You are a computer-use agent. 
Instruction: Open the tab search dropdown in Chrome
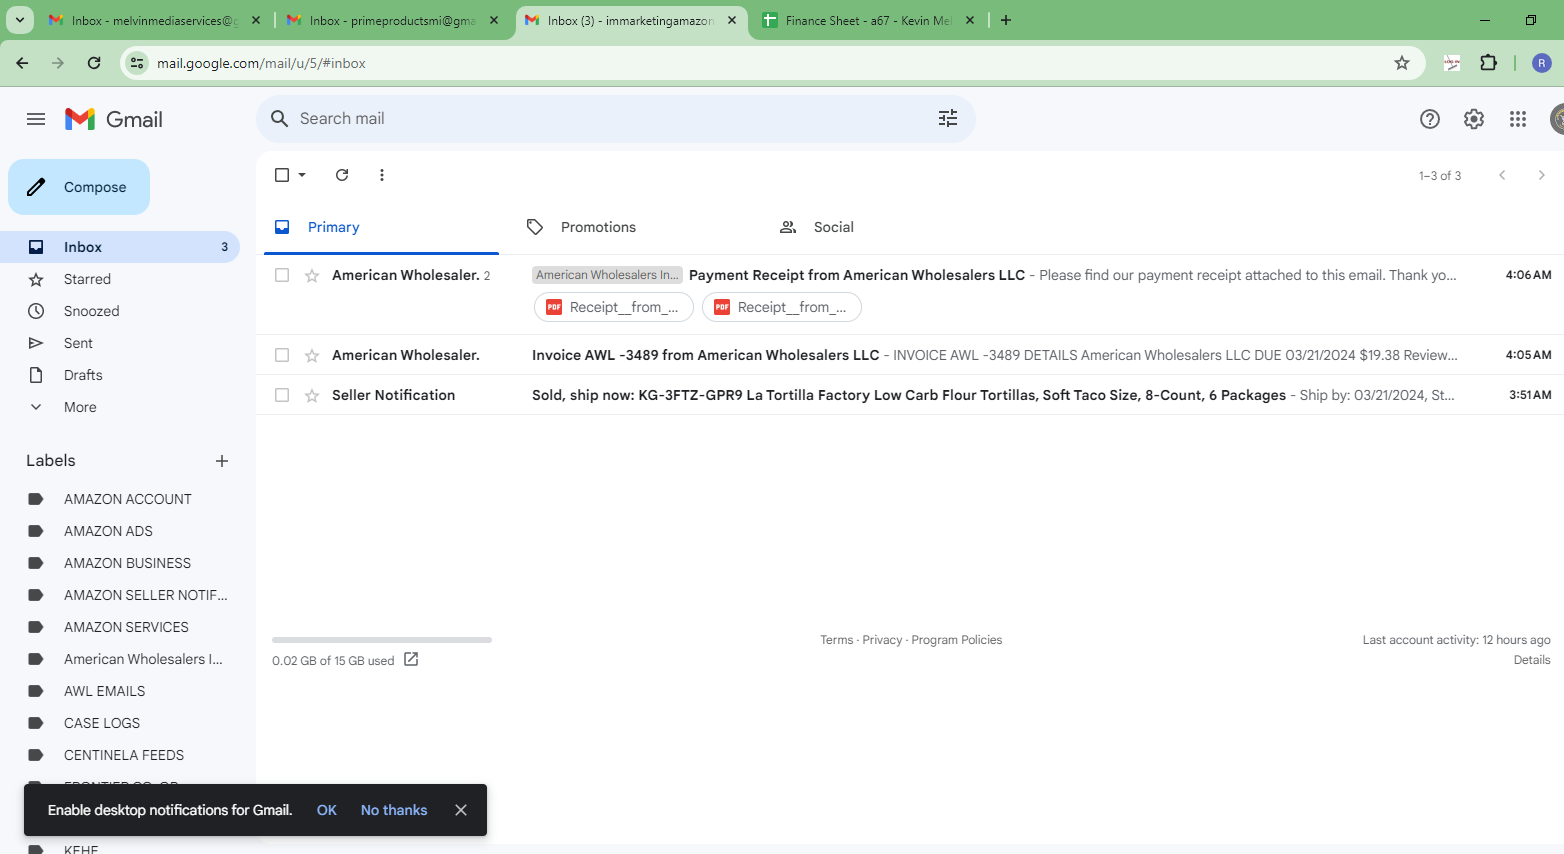[x=19, y=20]
